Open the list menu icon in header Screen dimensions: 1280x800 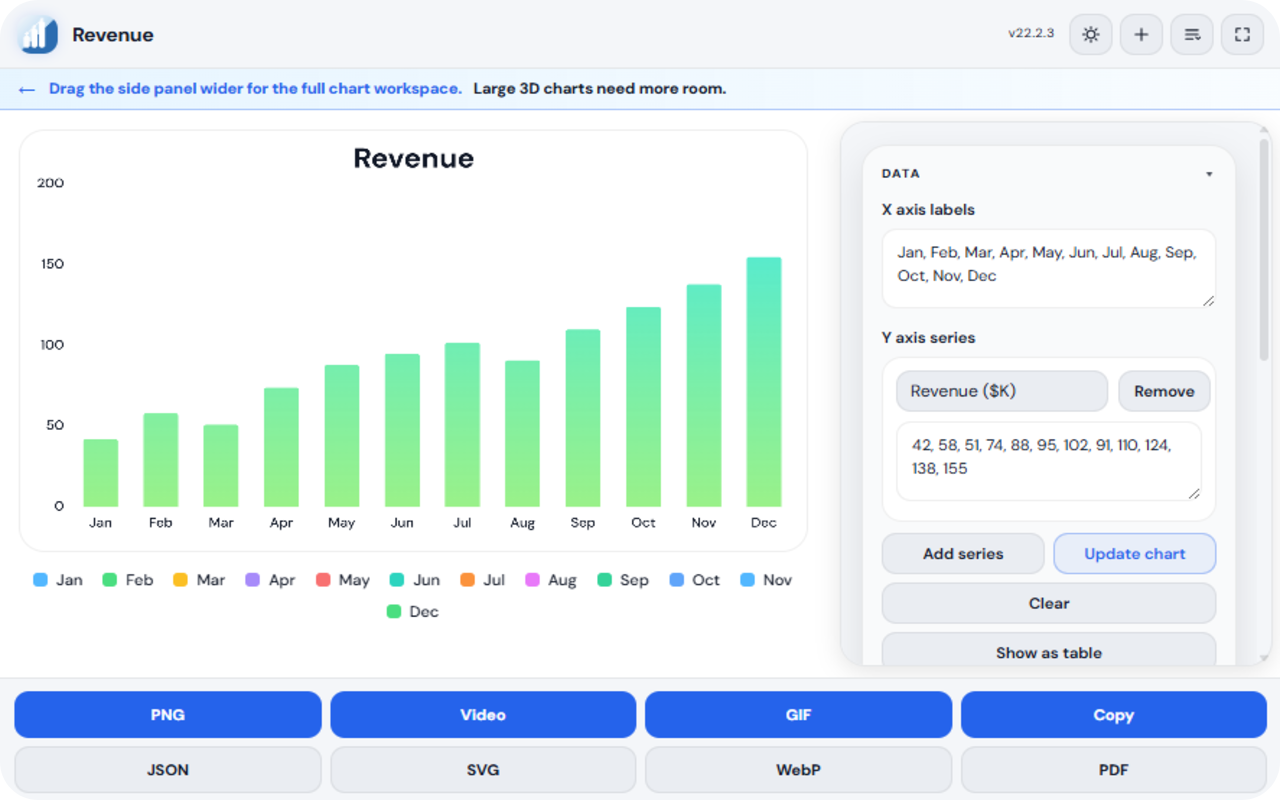pos(1192,35)
